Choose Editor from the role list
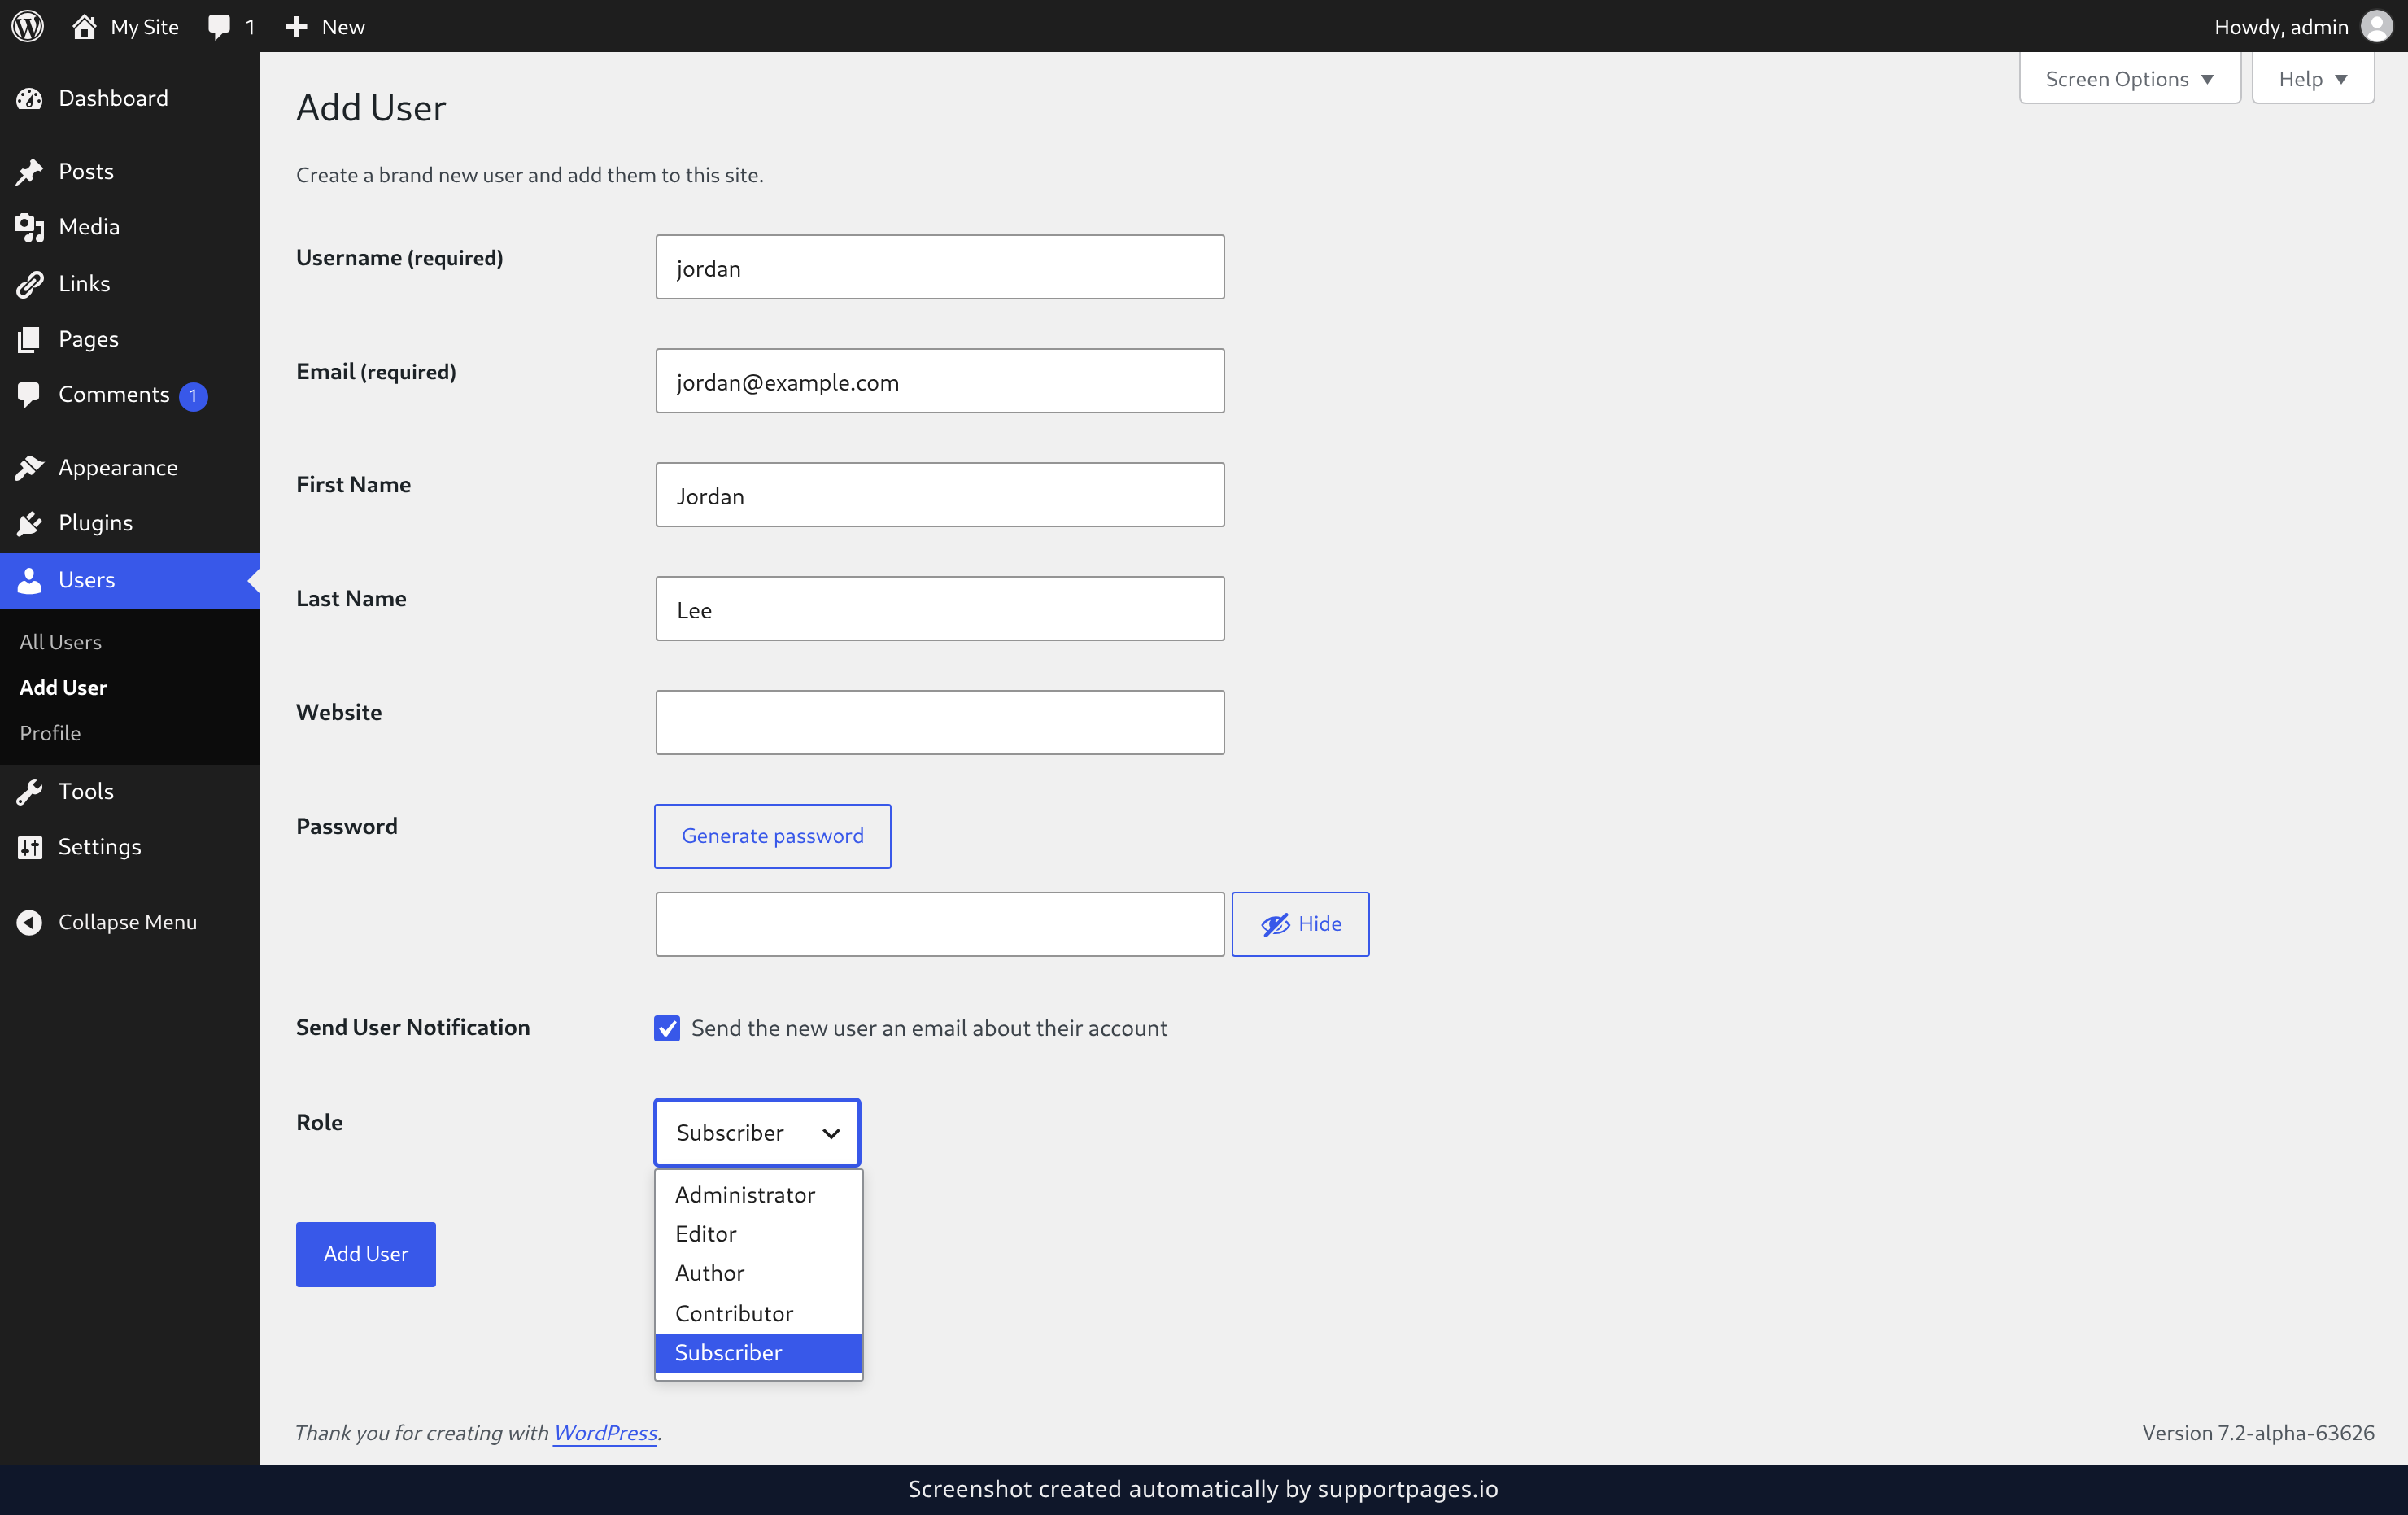2408x1515 pixels. pyautogui.click(x=758, y=1234)
